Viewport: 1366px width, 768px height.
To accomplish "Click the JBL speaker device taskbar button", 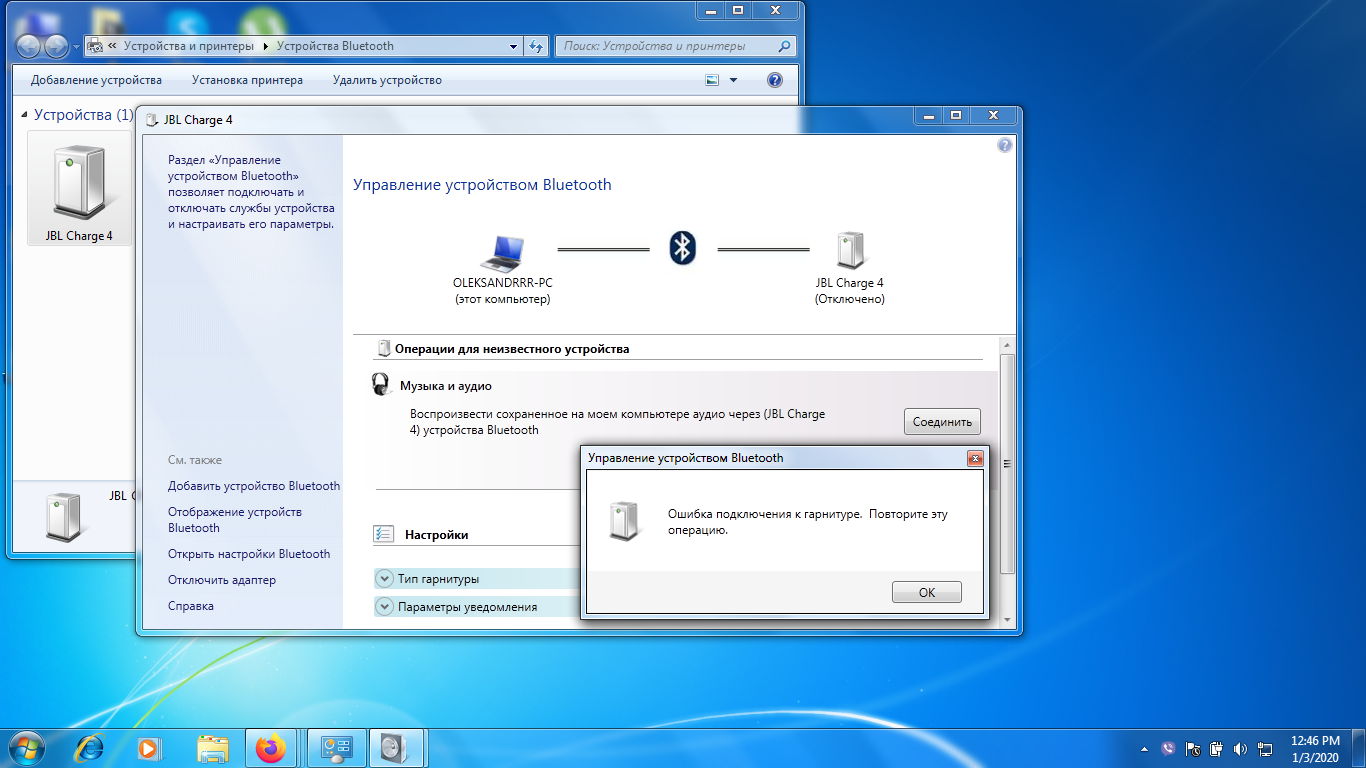I will pos(395,748).
